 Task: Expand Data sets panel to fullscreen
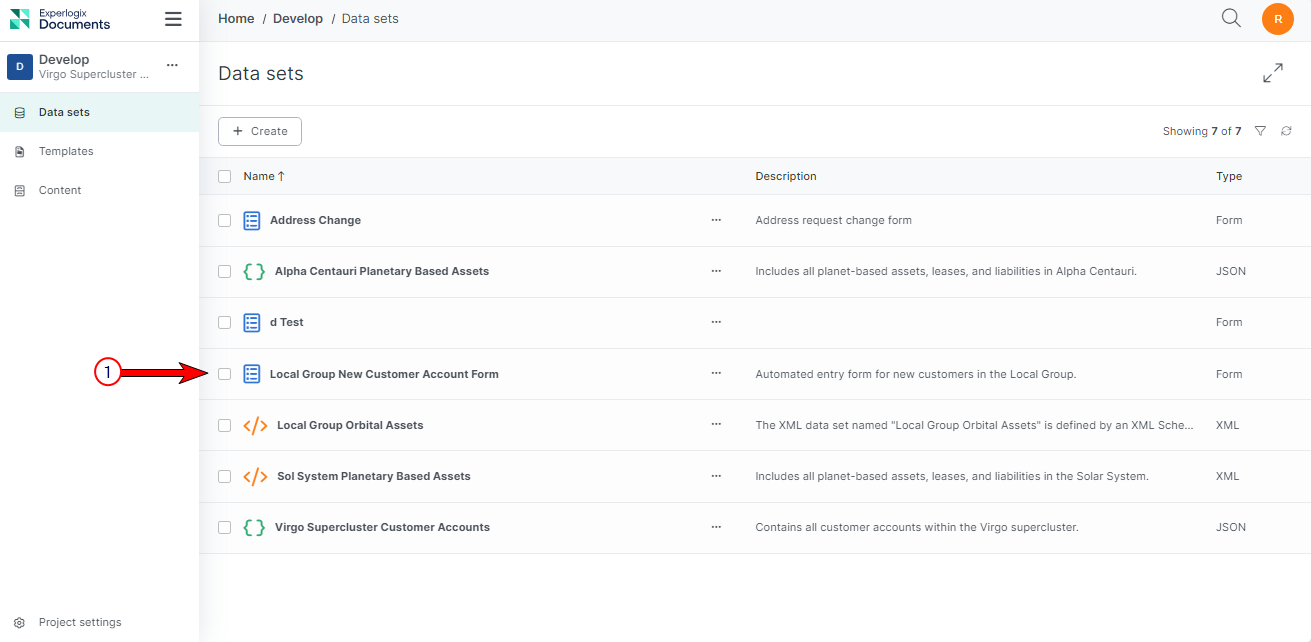click(1272, 73)
